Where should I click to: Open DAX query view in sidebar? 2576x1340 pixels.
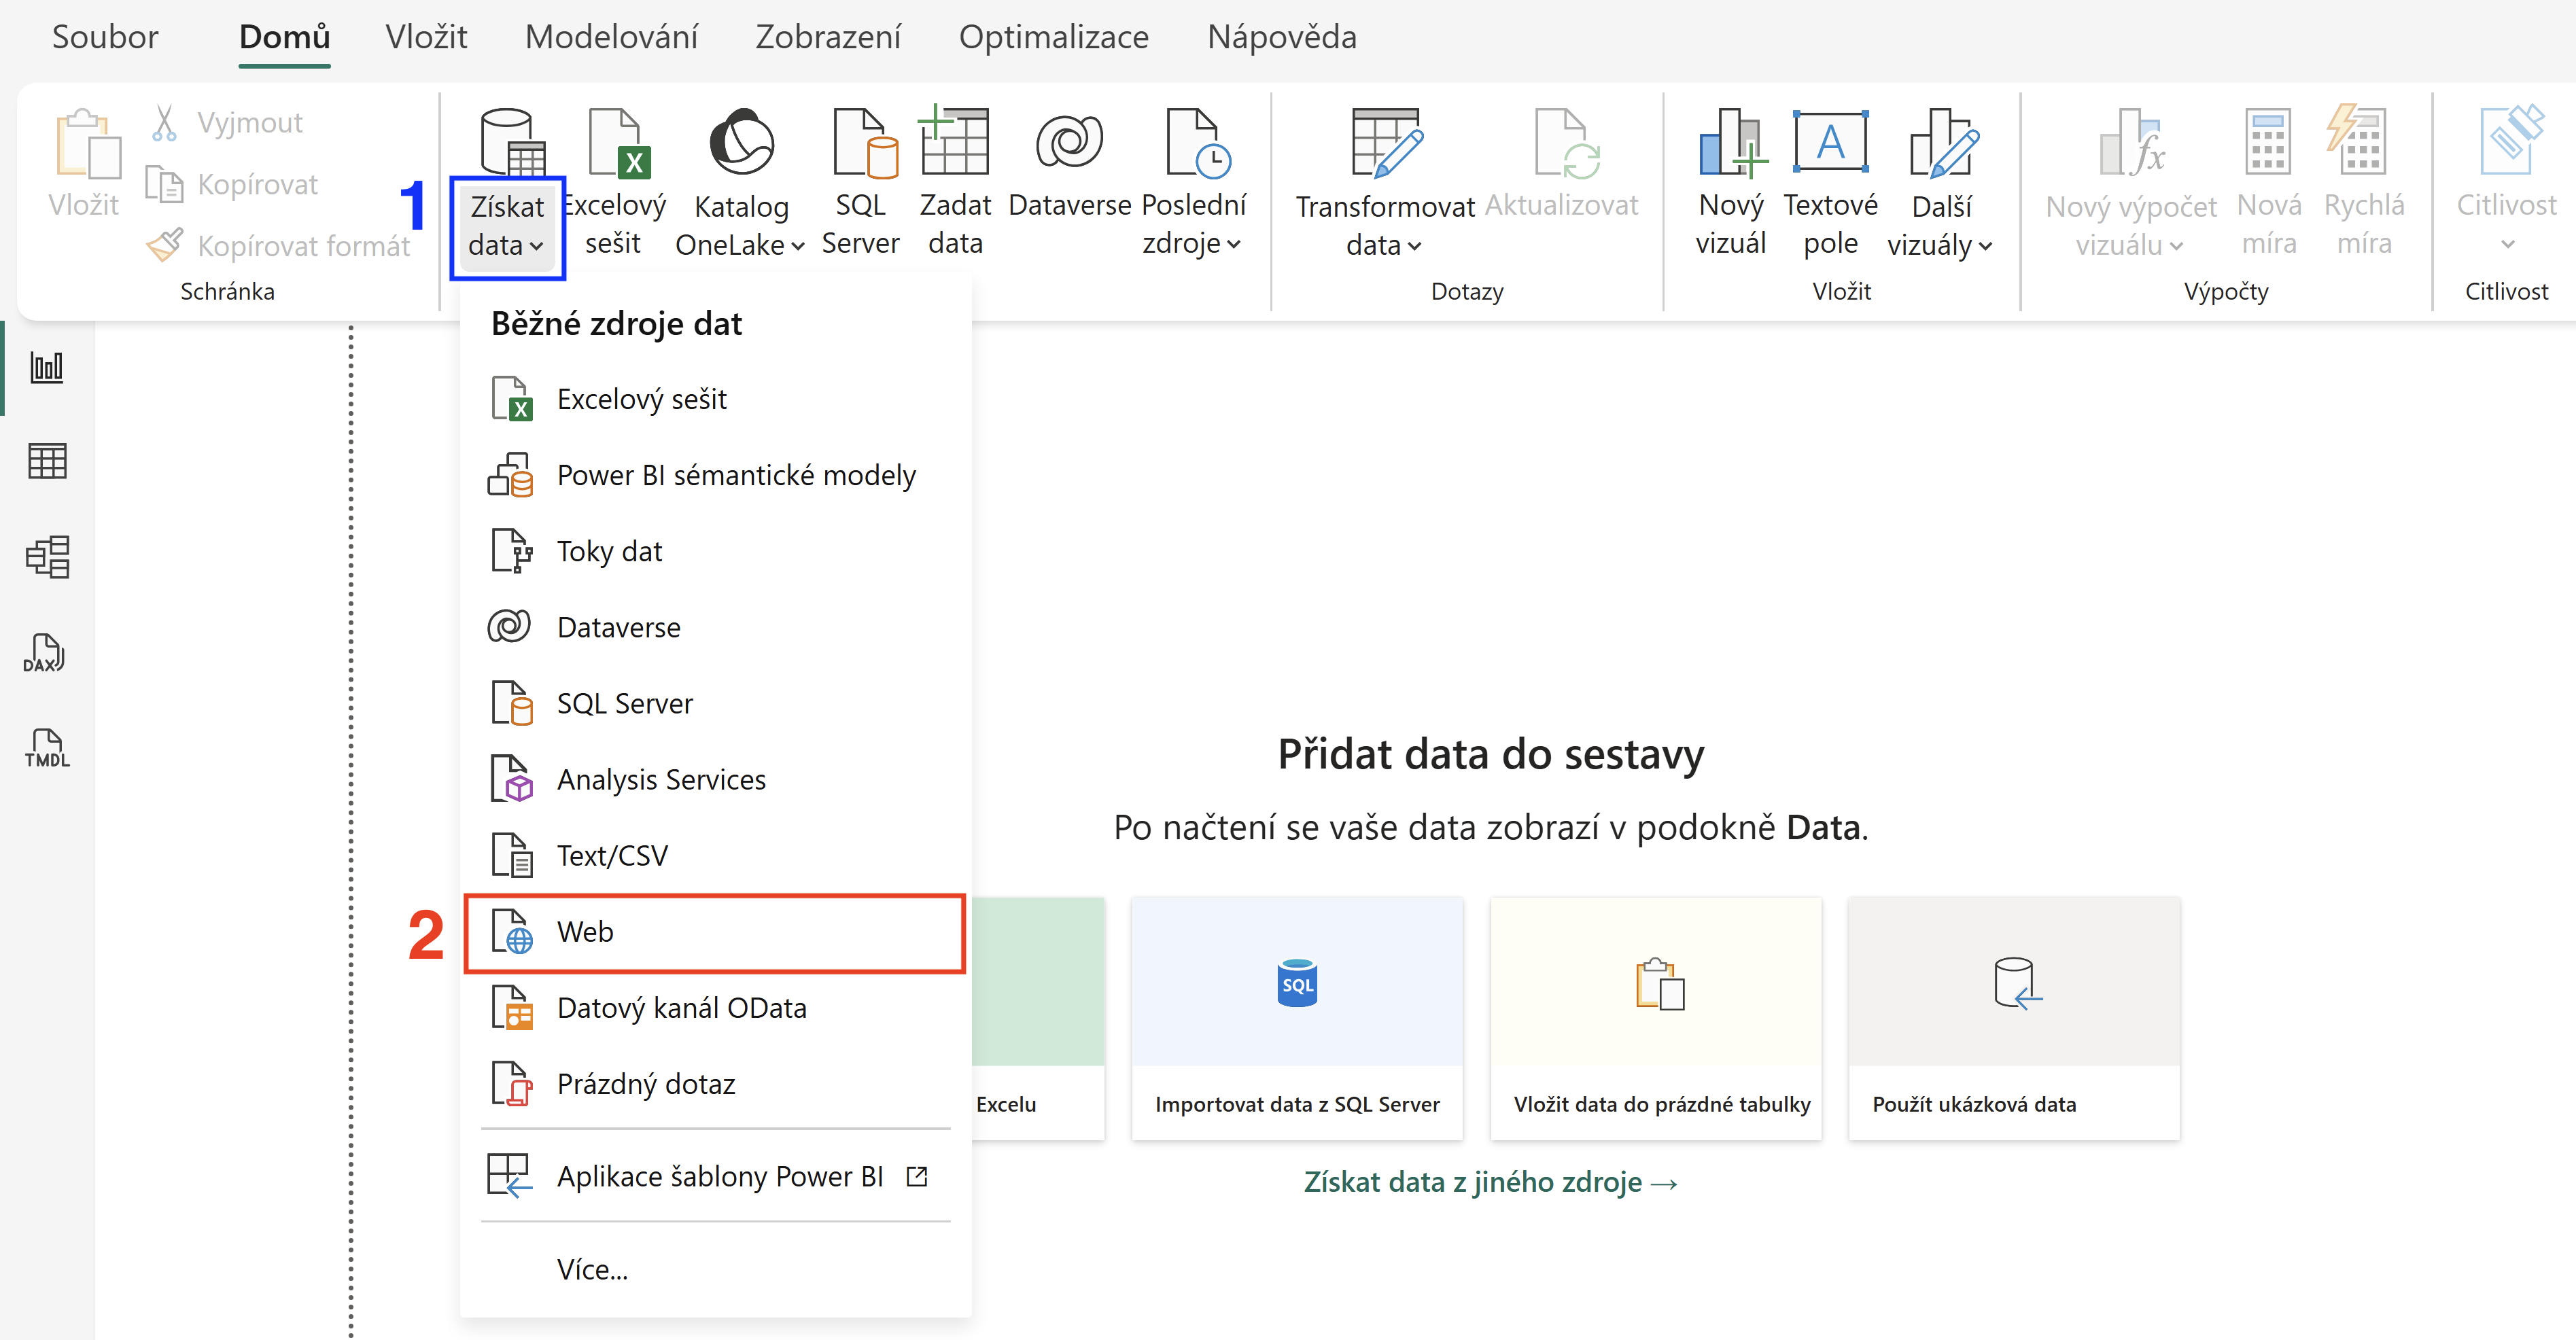pos(47,652)
